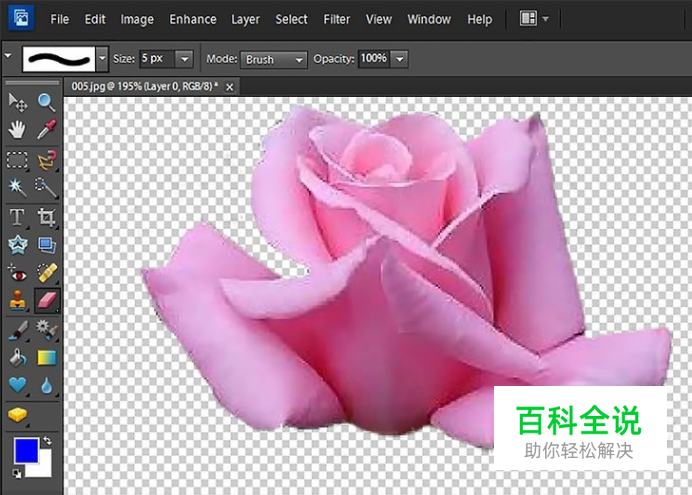Select the Magic Wand tool
Image resolution: width=692 pixels, height=495 pixels.
18,187
